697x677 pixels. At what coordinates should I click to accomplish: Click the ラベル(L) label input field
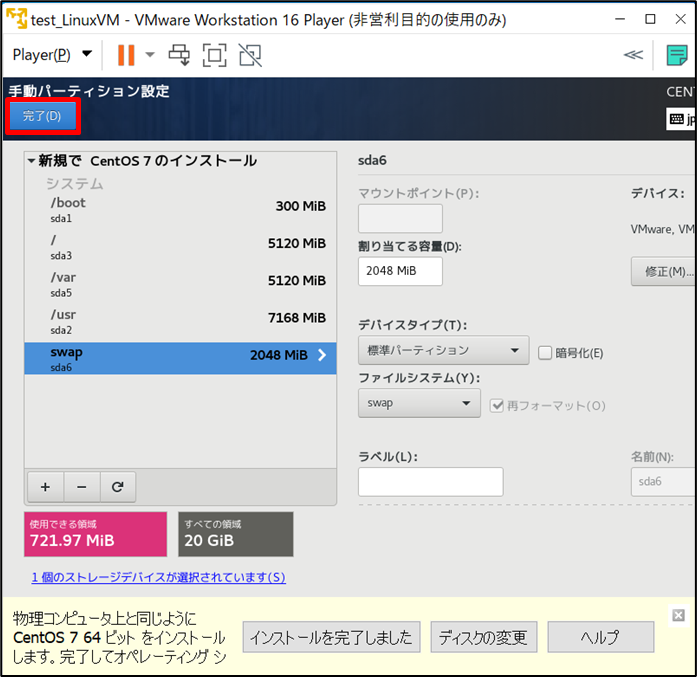(431, 482)
